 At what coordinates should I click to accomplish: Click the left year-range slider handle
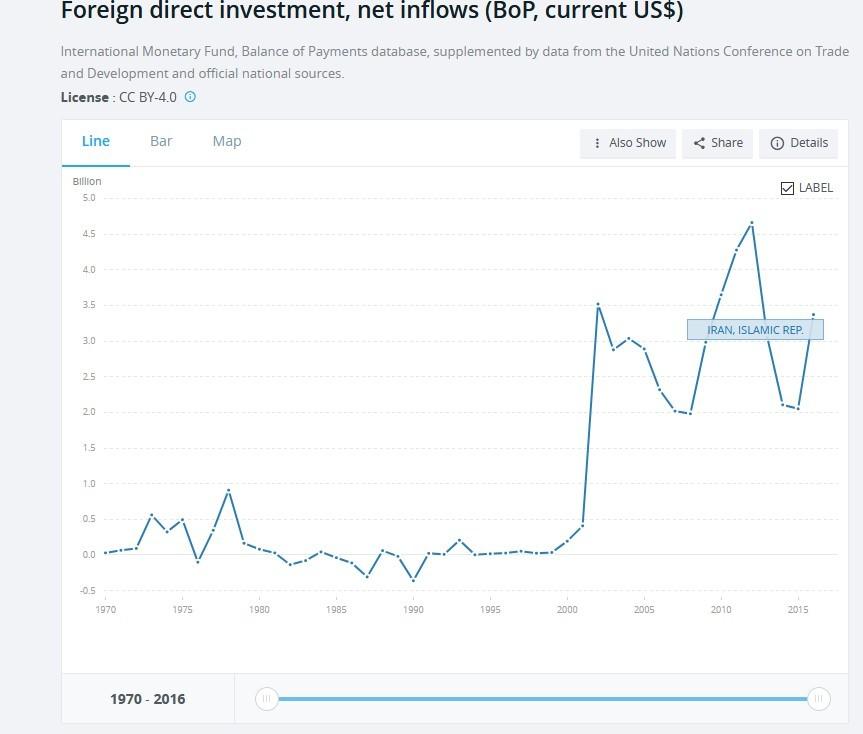coord(266,699)
